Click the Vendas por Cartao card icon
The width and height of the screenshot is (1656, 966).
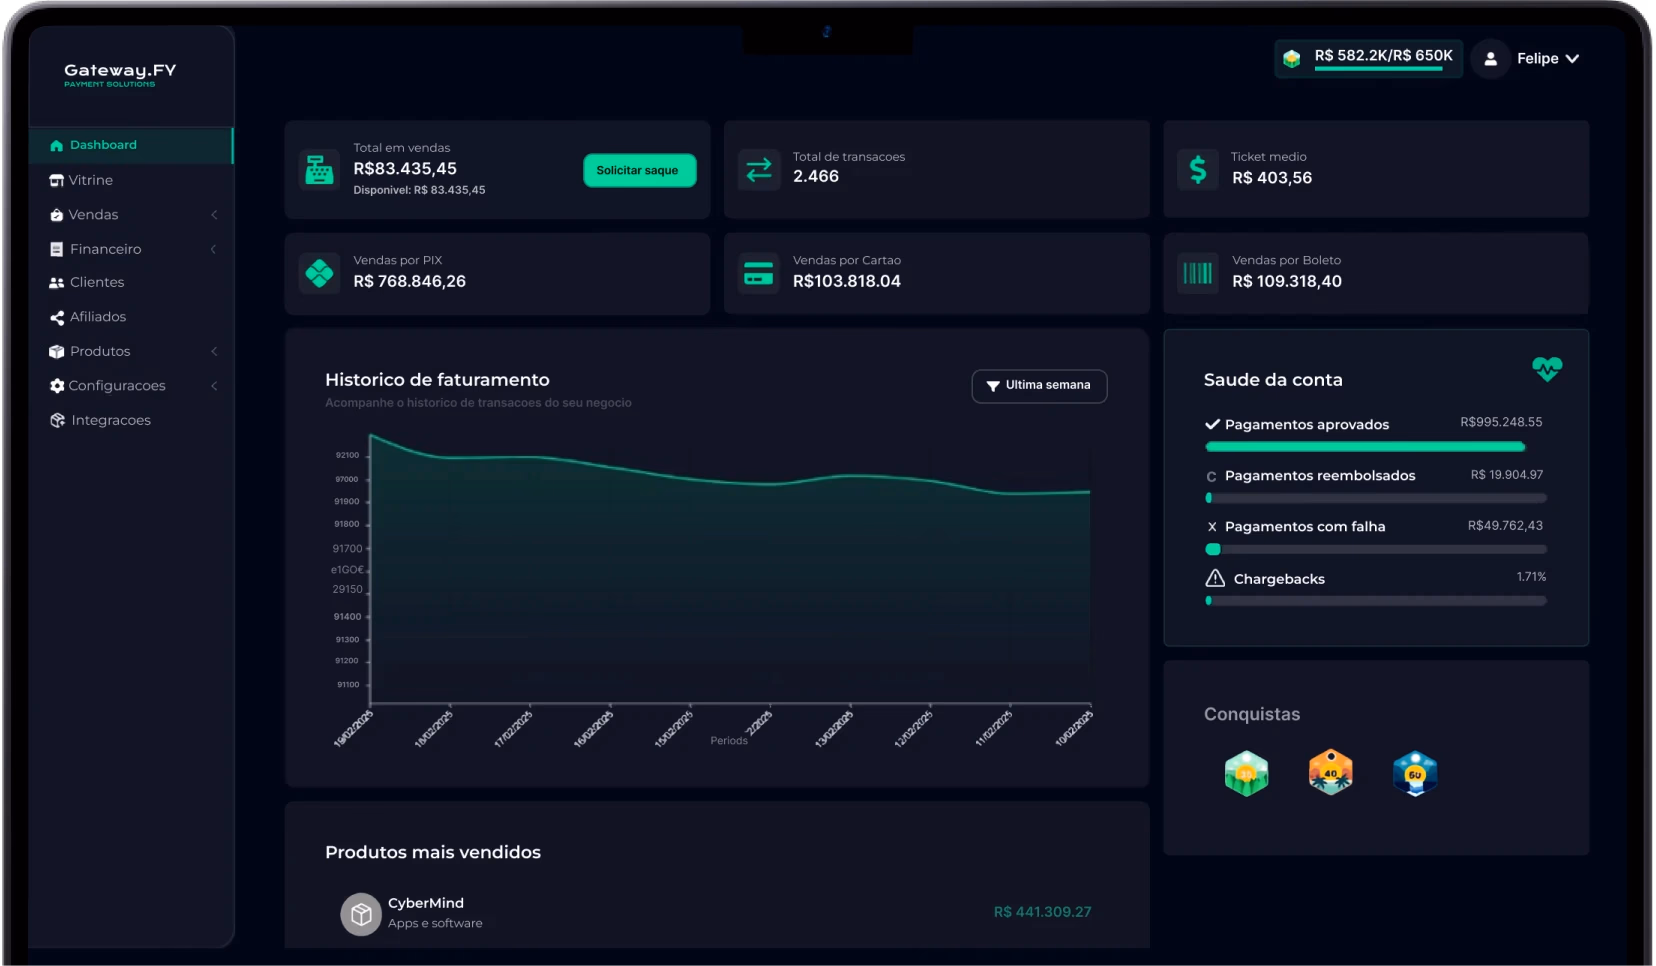(759, 272)
